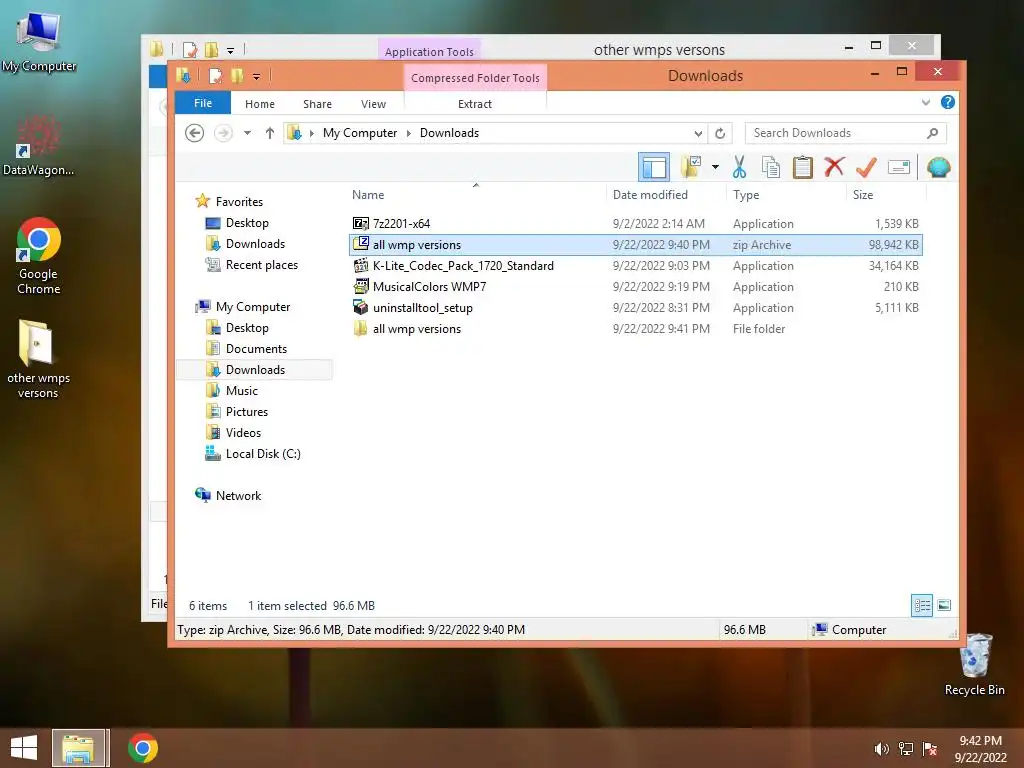Image resolution: width=1024 pixels, height=768 pixels.
Task: Open the File tab in Downloads window
Action: (x=202, y=103)
